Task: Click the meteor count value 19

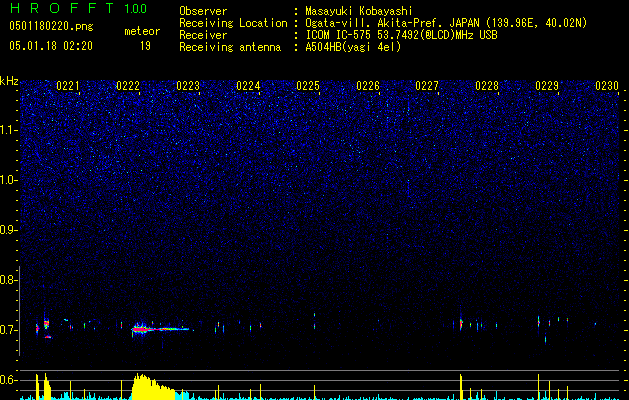Action: tap(145, 46)
